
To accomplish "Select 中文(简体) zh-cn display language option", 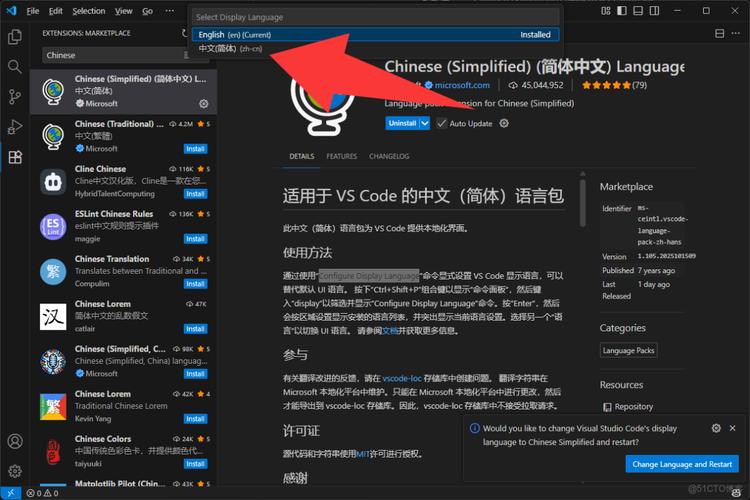I will 375,49.
